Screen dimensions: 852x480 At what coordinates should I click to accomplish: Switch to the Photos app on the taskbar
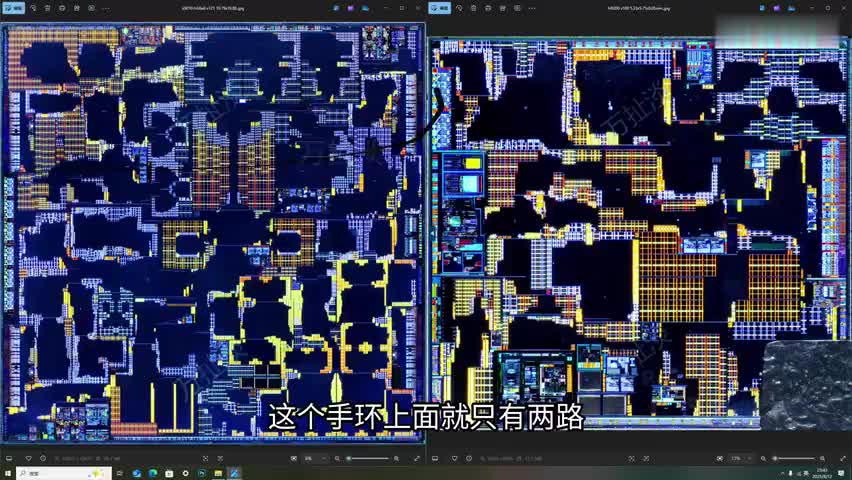(x=234, y=473)
